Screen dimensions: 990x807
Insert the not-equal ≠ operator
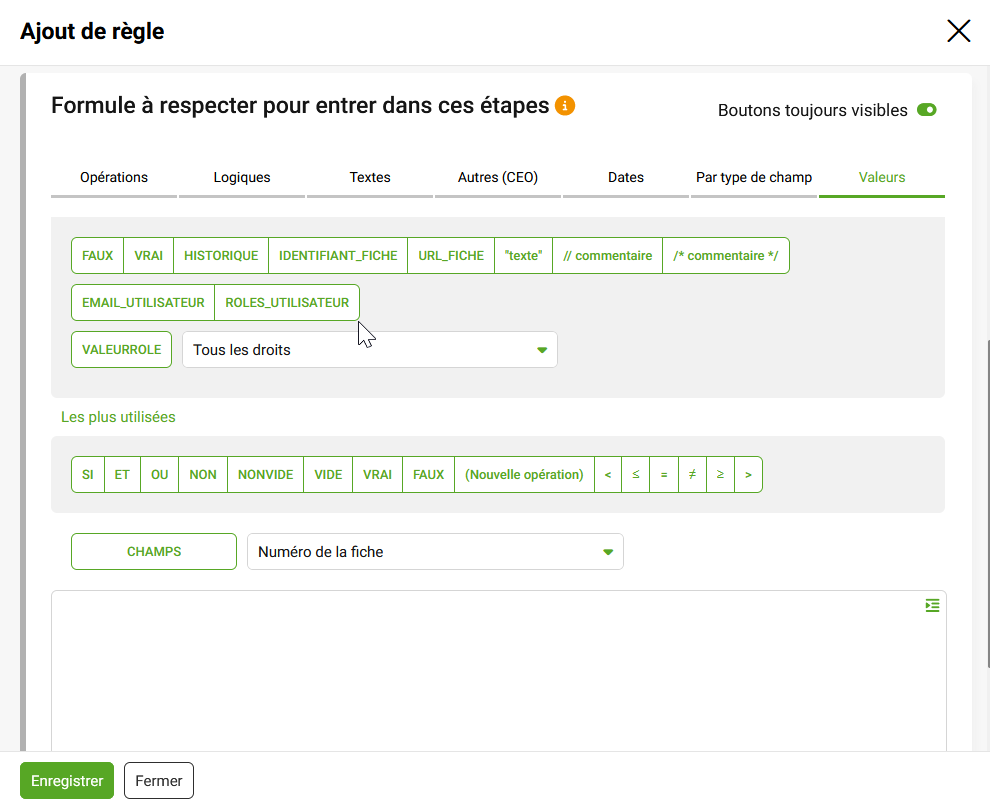pyautogui.click(x=693, y=475)
